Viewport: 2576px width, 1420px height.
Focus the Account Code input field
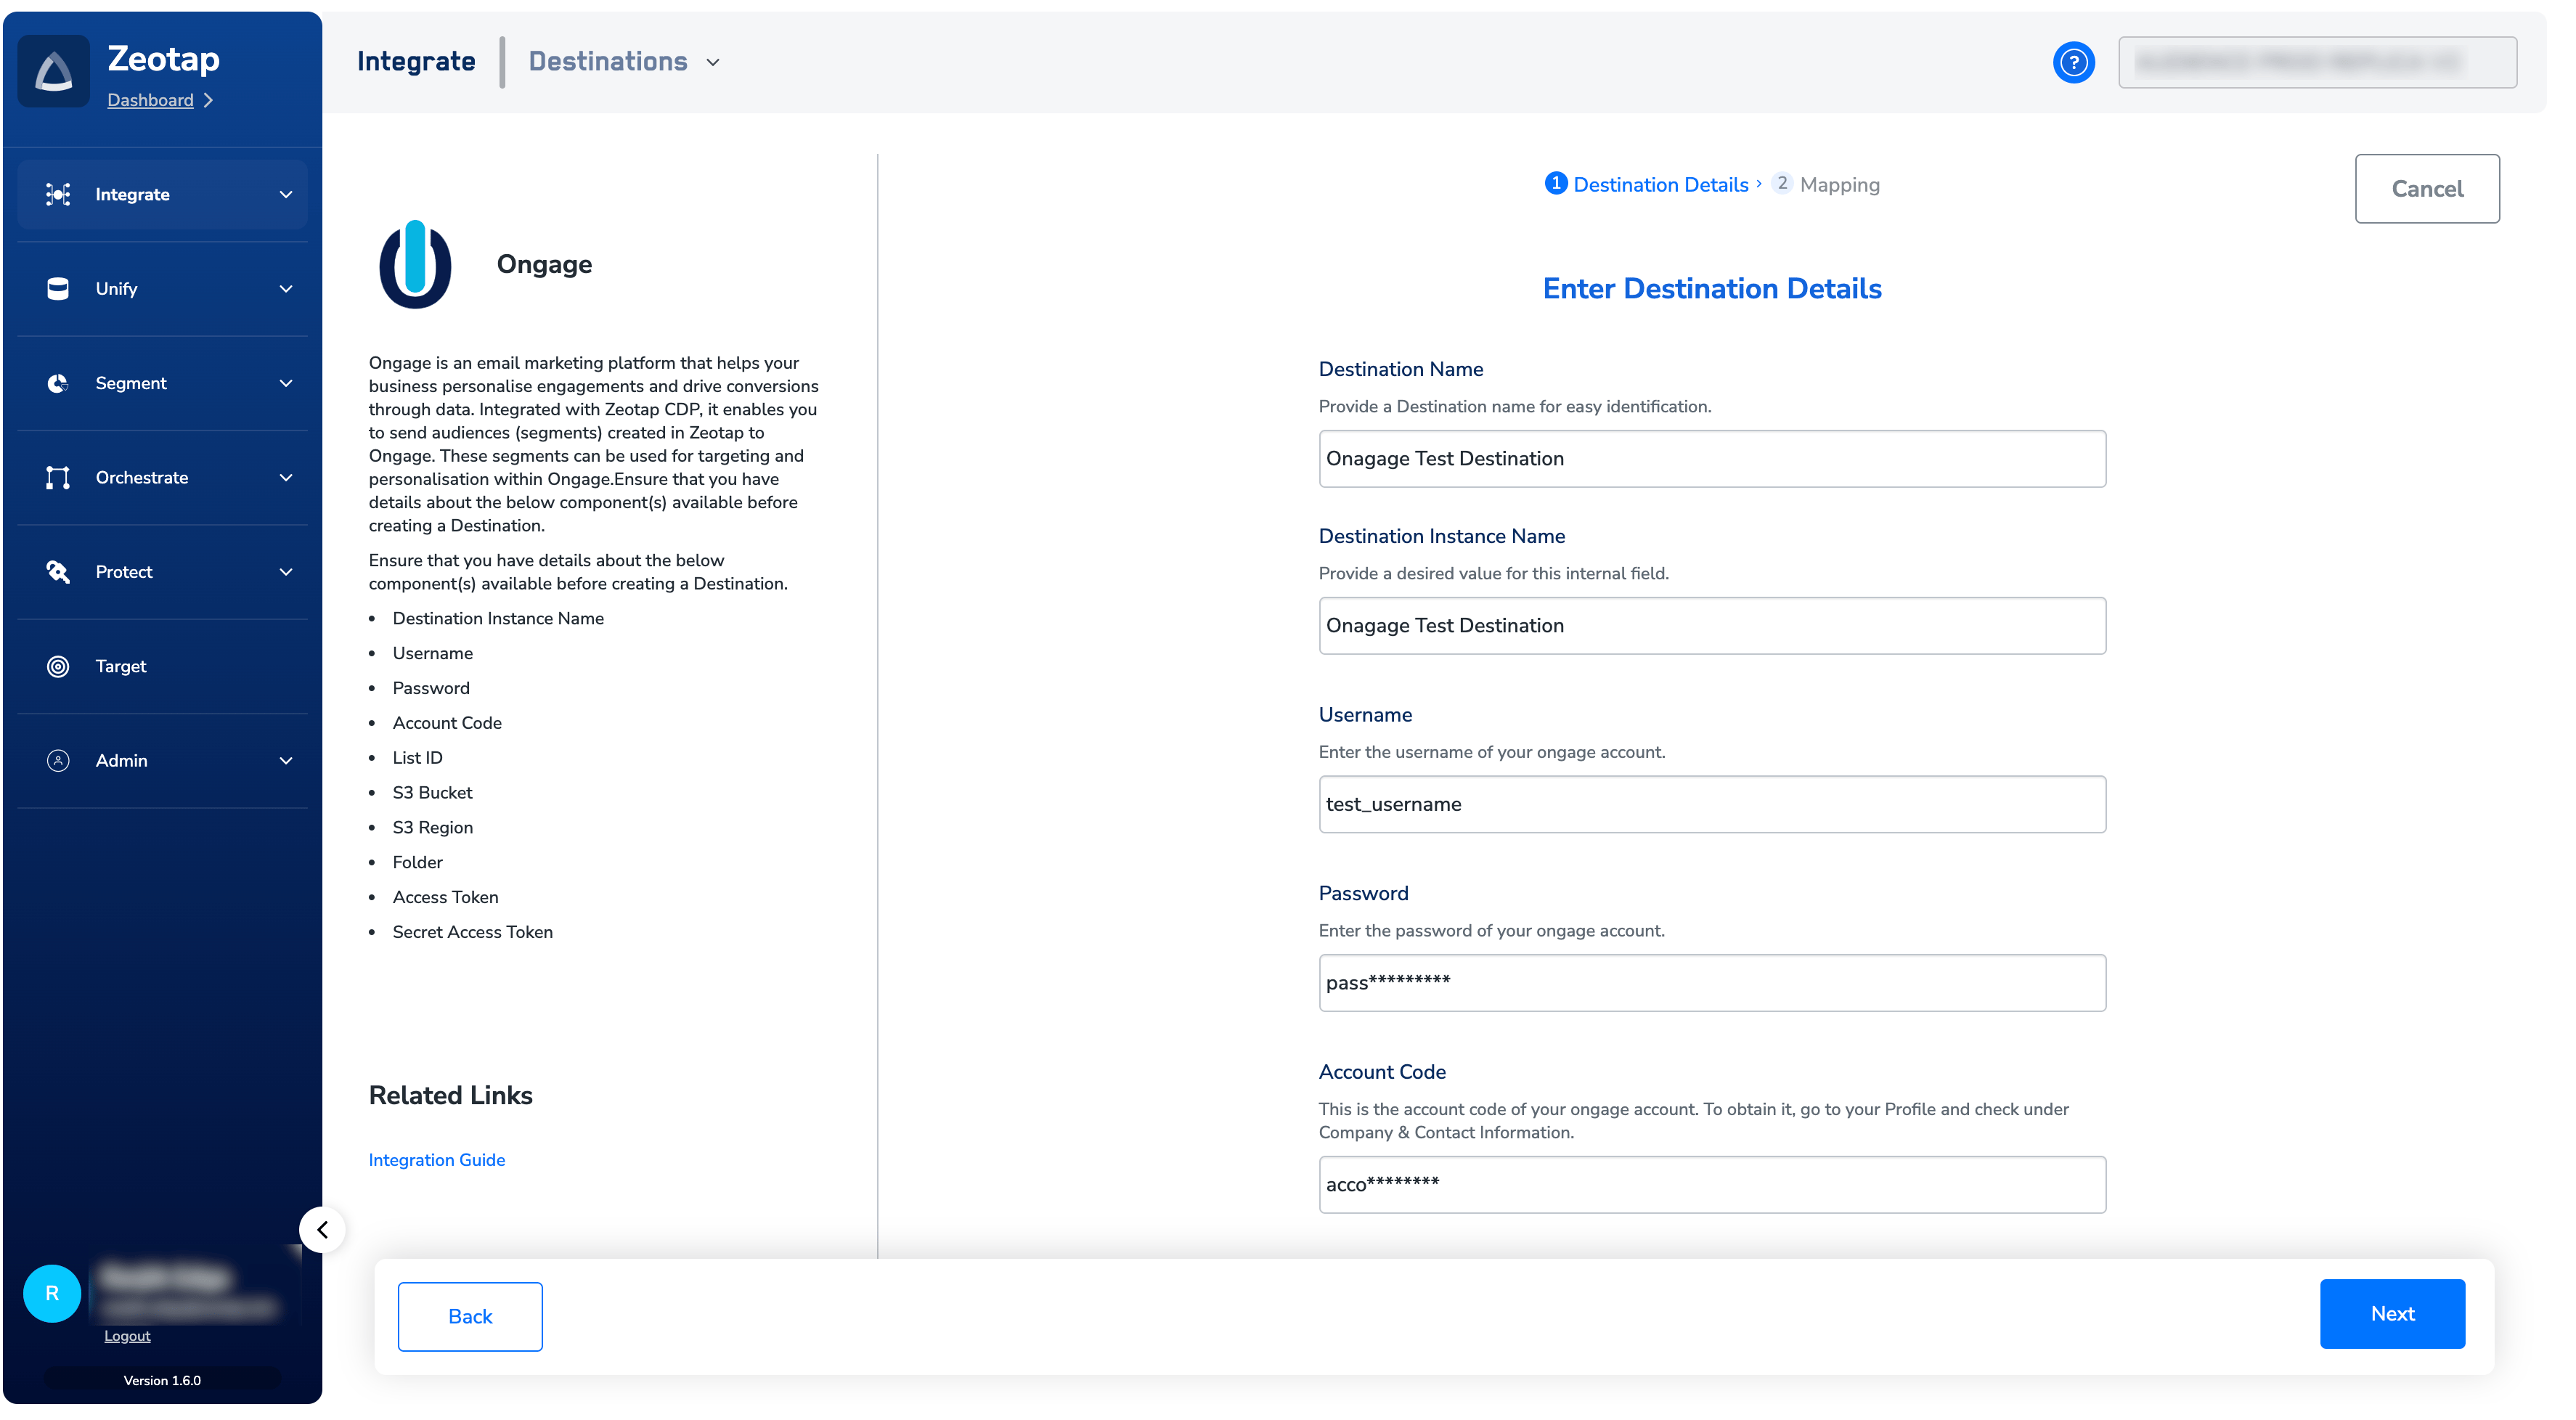point(1712,1185)
